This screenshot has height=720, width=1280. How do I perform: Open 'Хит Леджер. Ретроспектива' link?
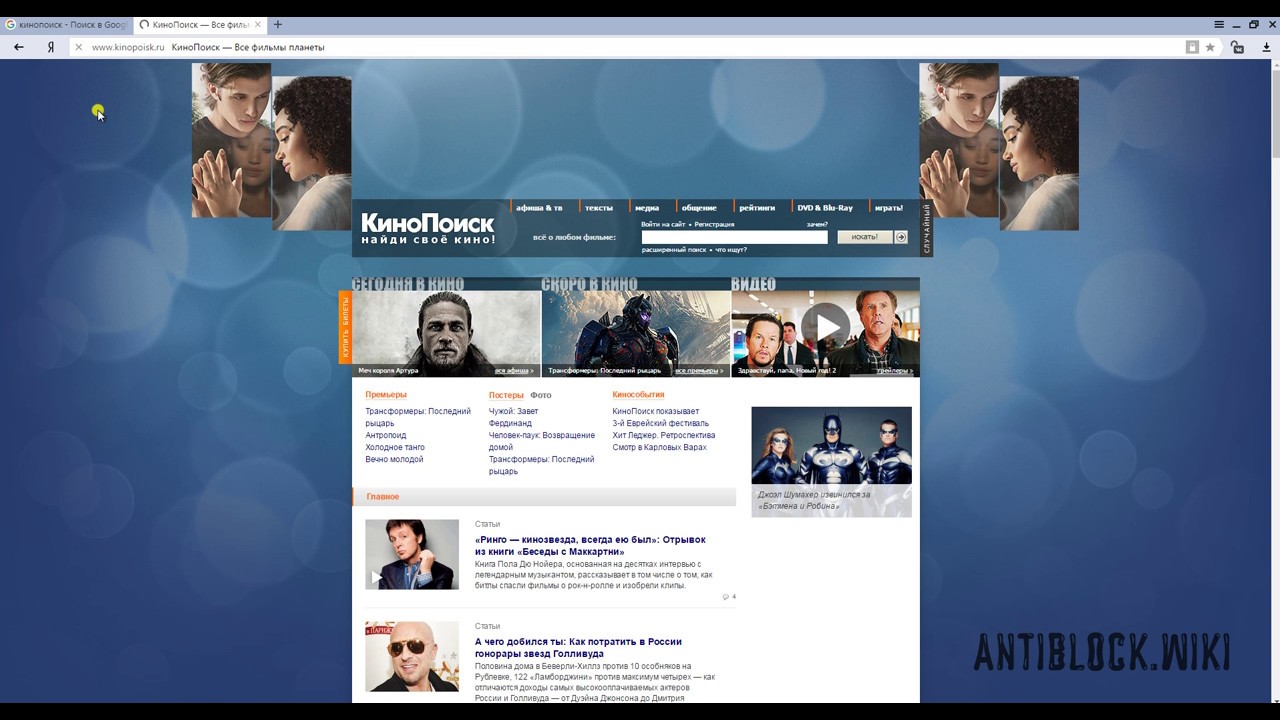[x=664, y=435]
